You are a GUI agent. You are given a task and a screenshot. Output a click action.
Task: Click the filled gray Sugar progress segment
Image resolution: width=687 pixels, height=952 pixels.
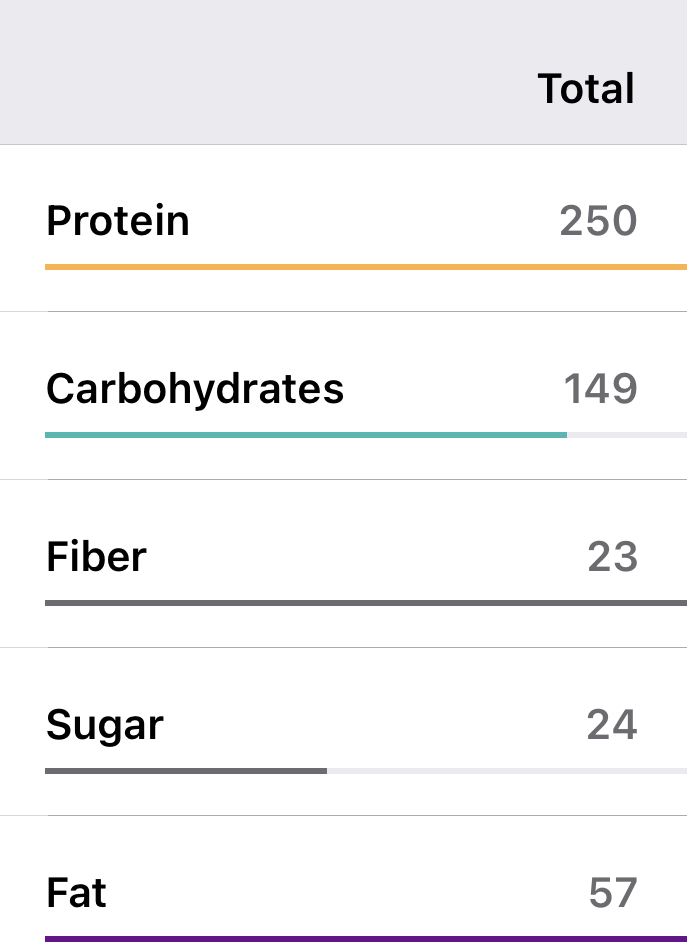tap(186, 771)
